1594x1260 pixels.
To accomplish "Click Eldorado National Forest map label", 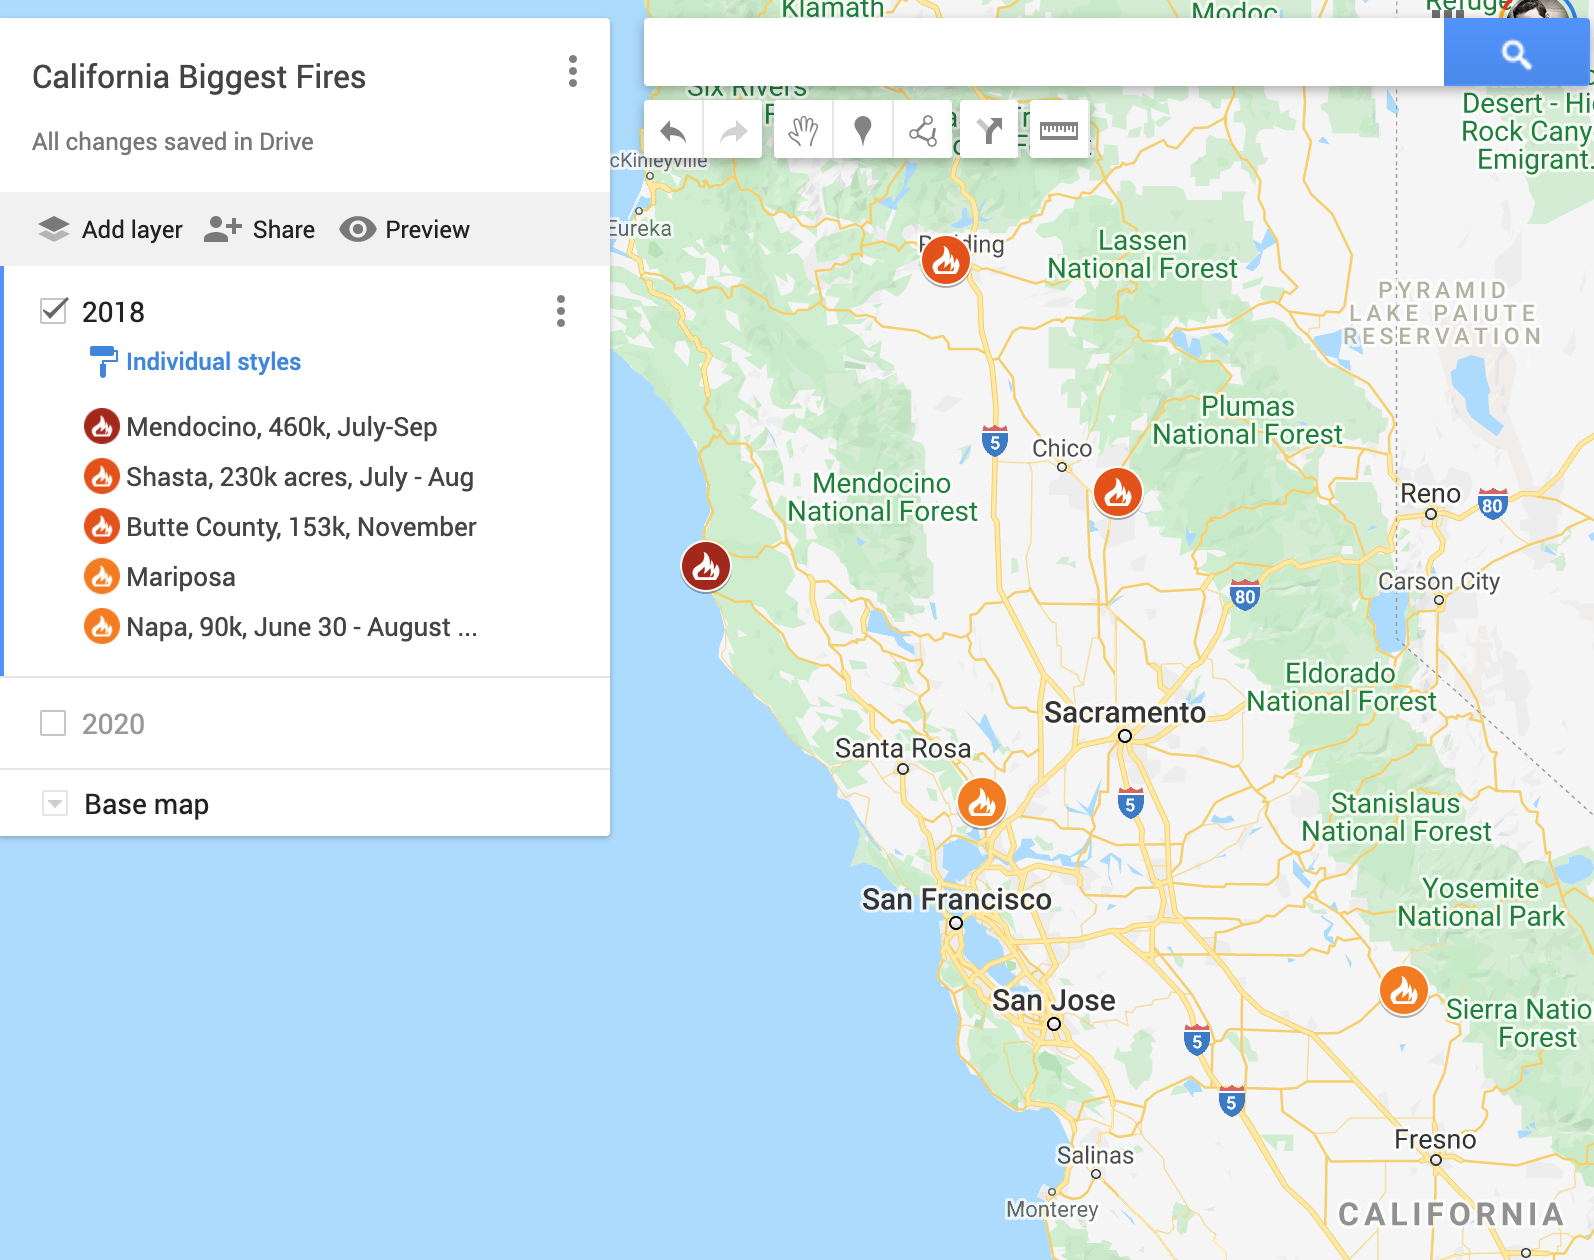I will (x=1341, y=687).
